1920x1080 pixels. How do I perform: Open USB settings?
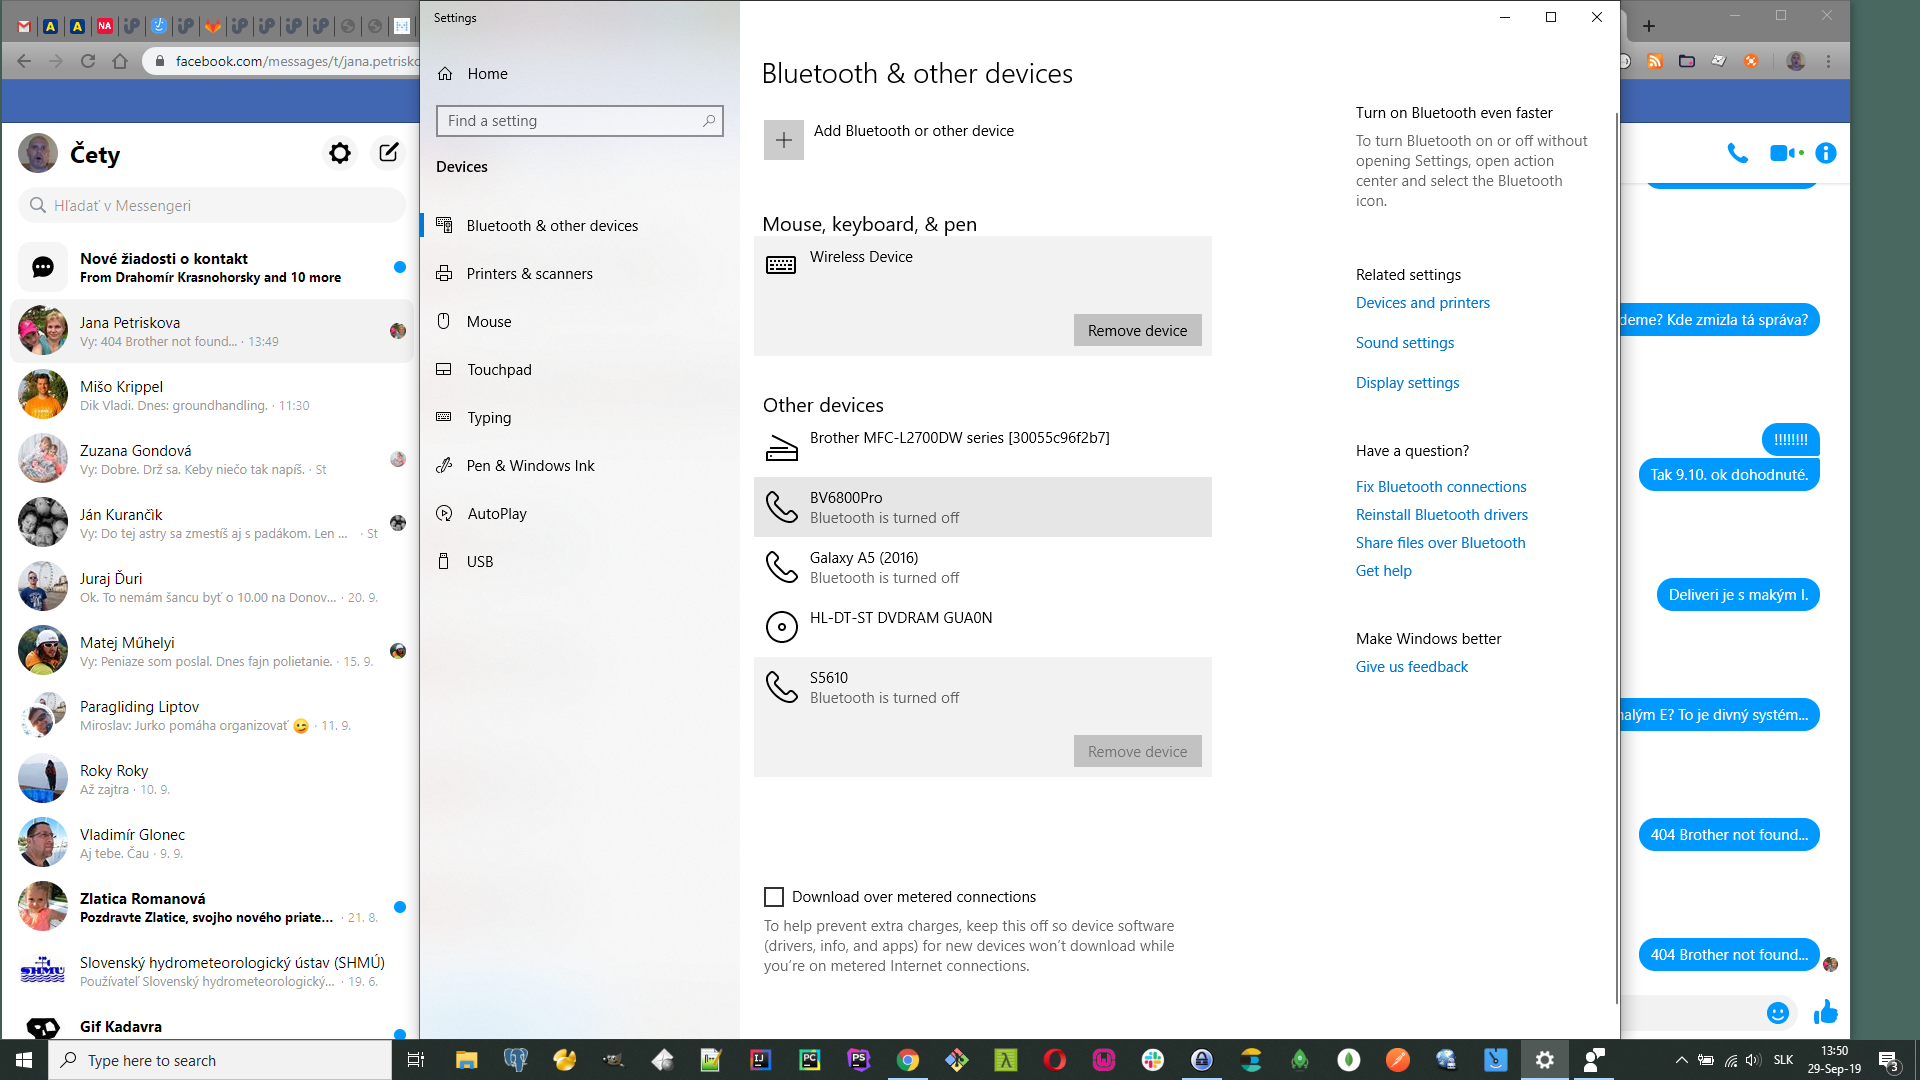pyautogui.click(x=580, y=562)
